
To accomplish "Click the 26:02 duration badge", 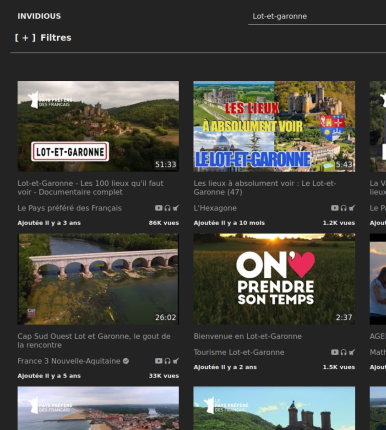I will tap(166, 317).
